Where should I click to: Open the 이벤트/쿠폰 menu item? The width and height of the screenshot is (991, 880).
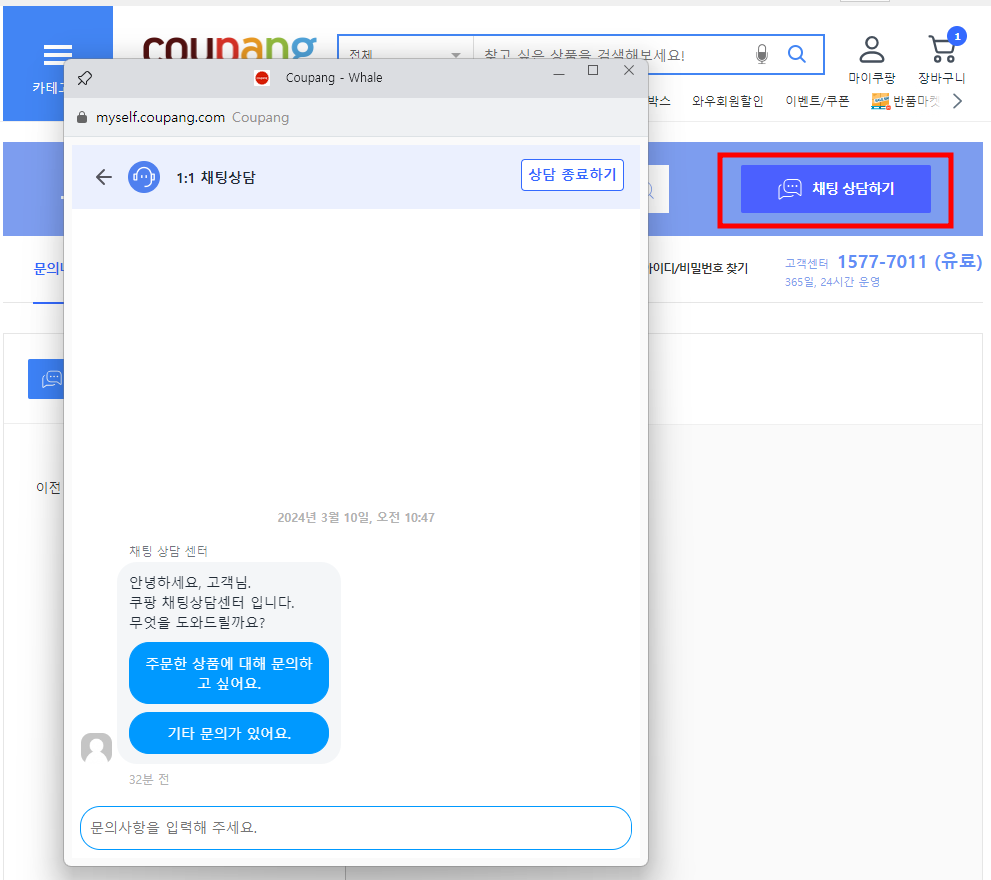click(x=817, y=100)
